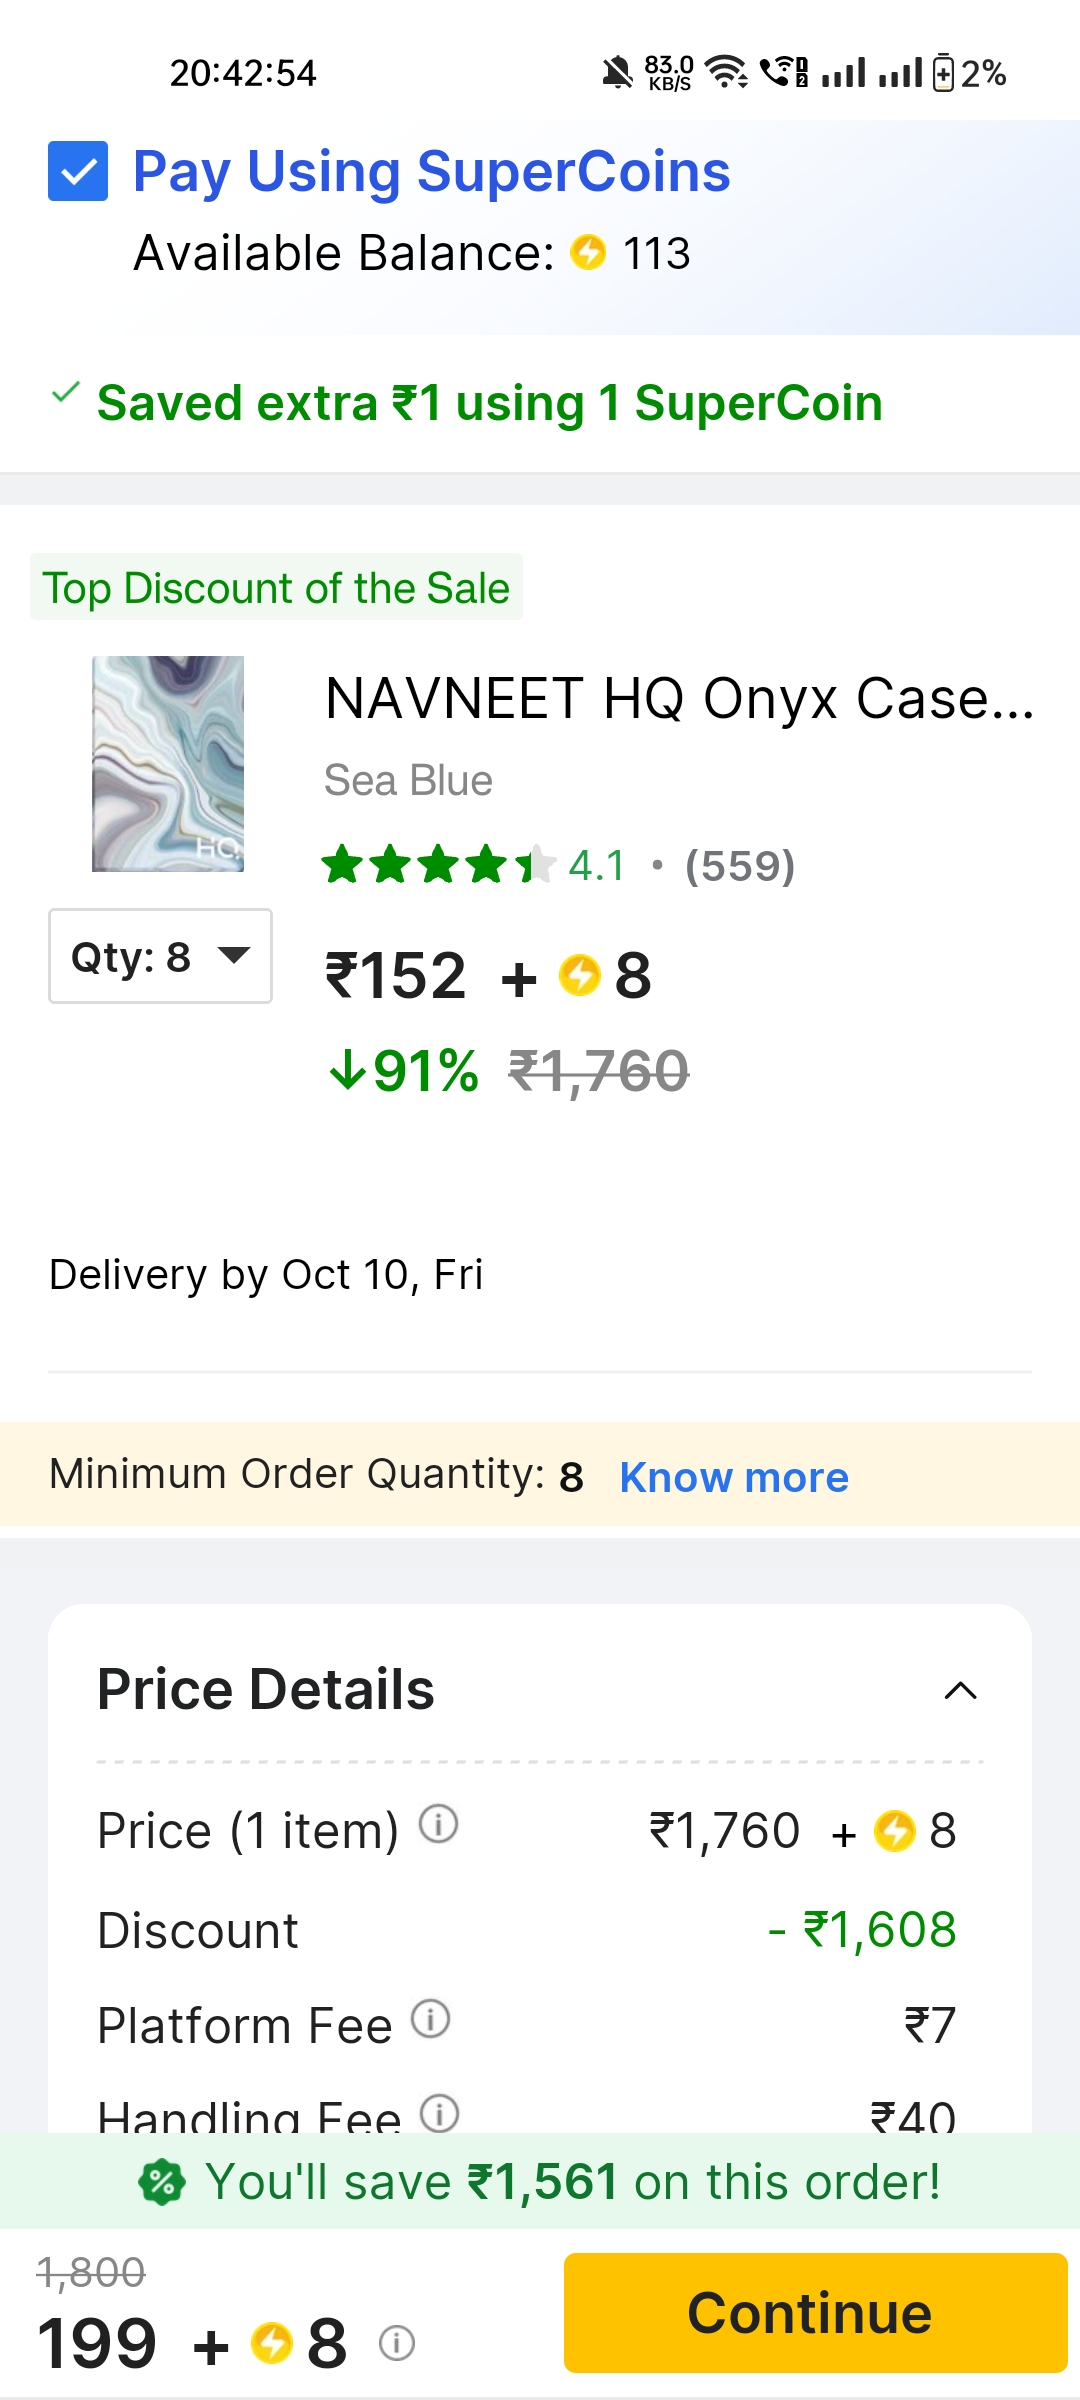Screen dimensions: 1080x2400
Task: Tap the (559) ratings count
Action: click(740, 866)
